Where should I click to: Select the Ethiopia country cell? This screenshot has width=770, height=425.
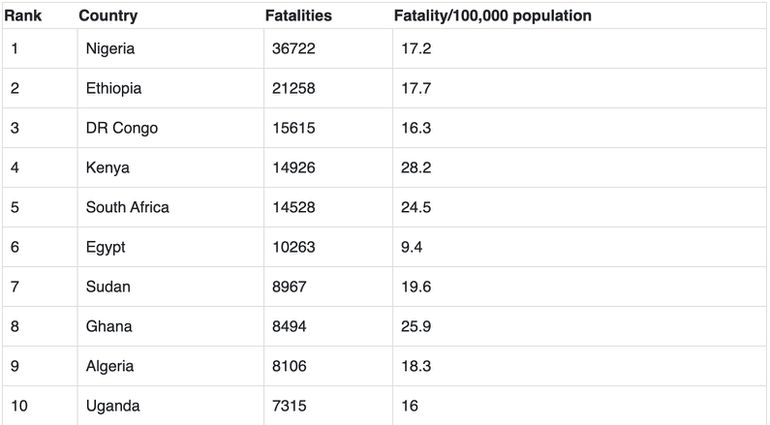tap(113, 88)
